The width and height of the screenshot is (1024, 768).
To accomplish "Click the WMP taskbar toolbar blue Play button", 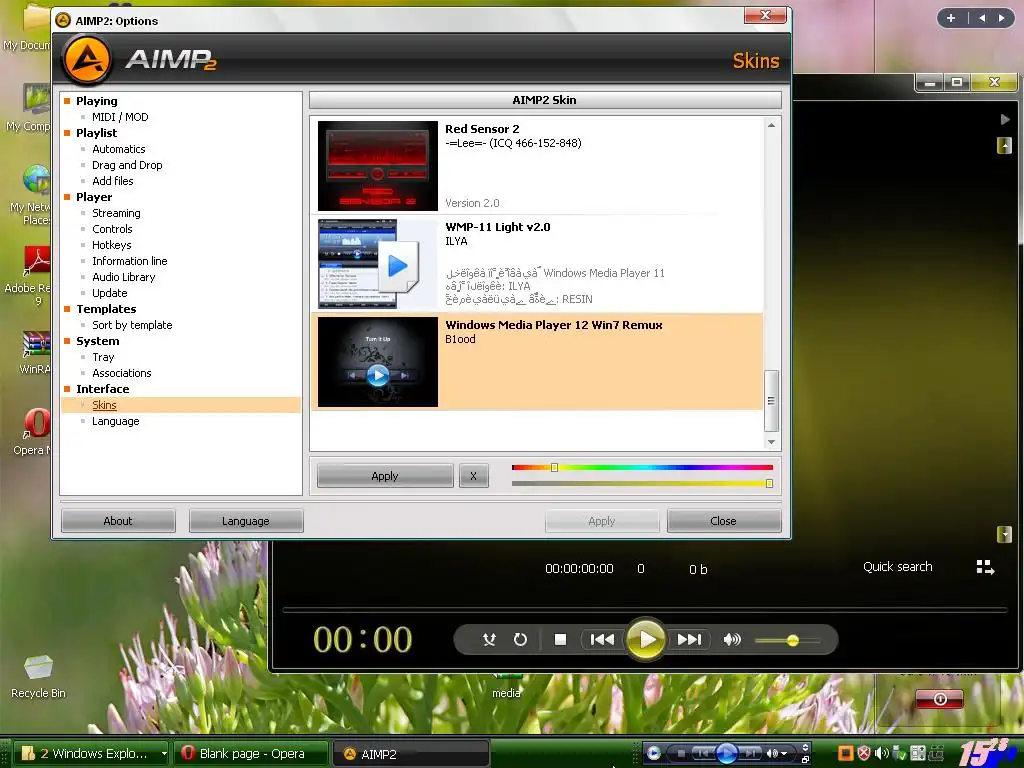I will (x=726, y=754).
